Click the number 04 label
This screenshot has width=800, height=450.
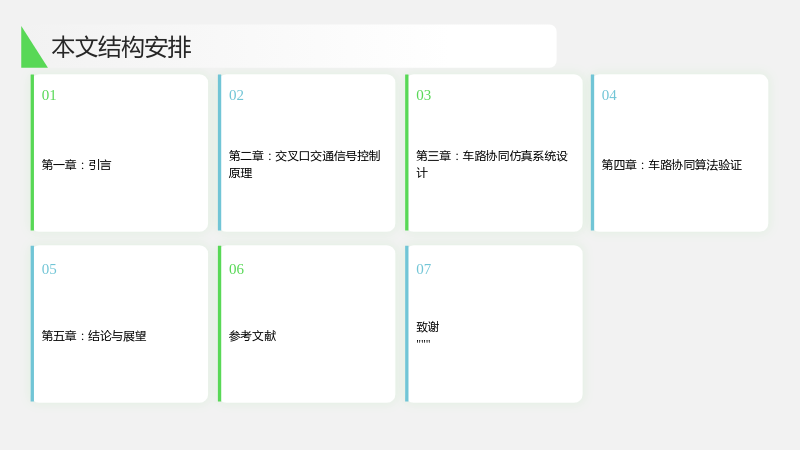click(609, 95)
